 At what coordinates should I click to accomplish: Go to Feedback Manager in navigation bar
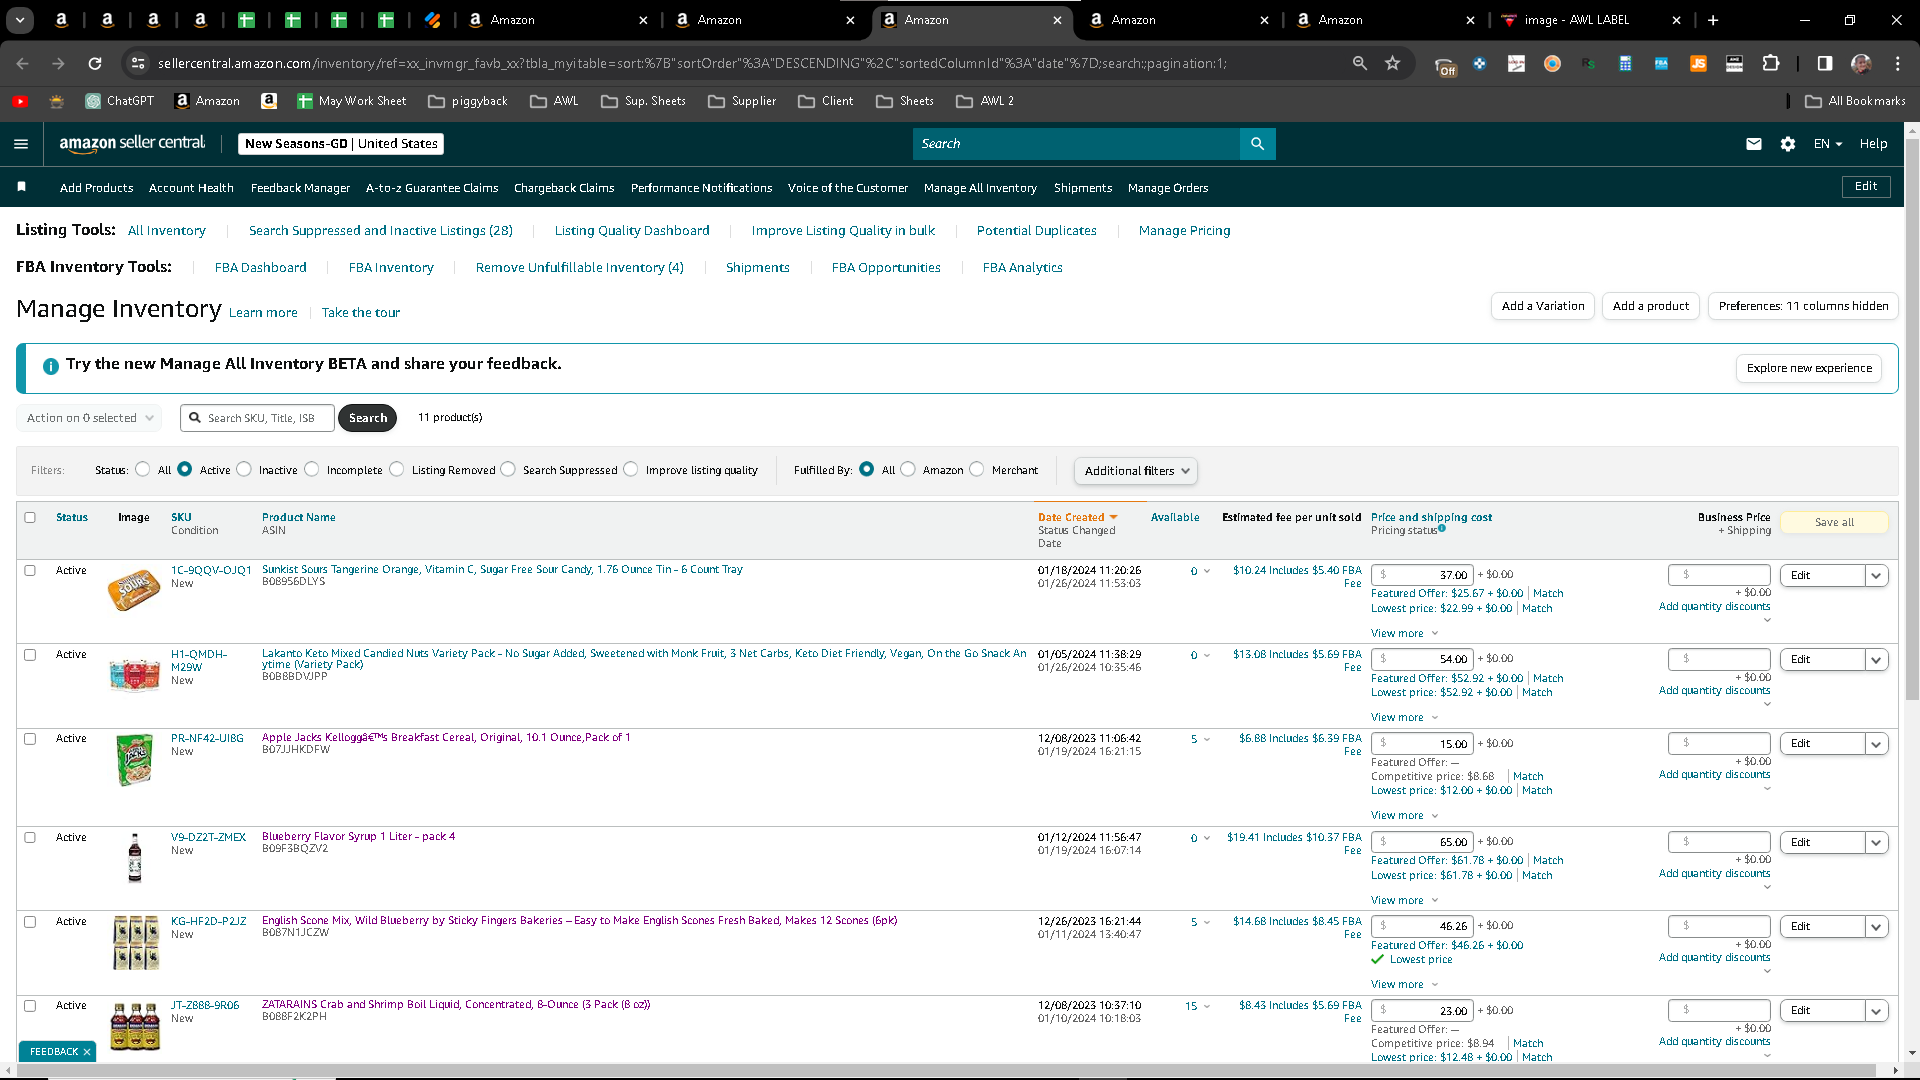click(300, 188)
